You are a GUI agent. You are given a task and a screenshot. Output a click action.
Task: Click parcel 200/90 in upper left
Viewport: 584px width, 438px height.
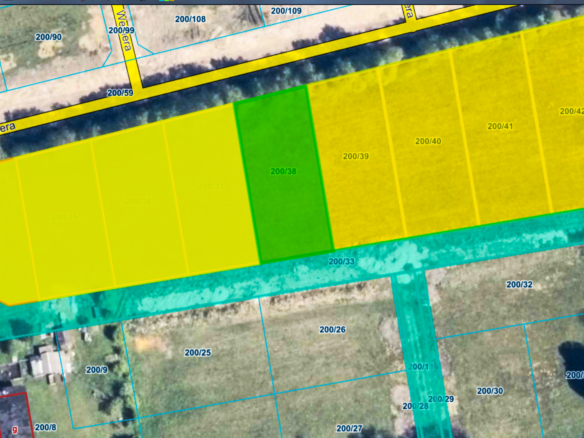coord(48,37)
